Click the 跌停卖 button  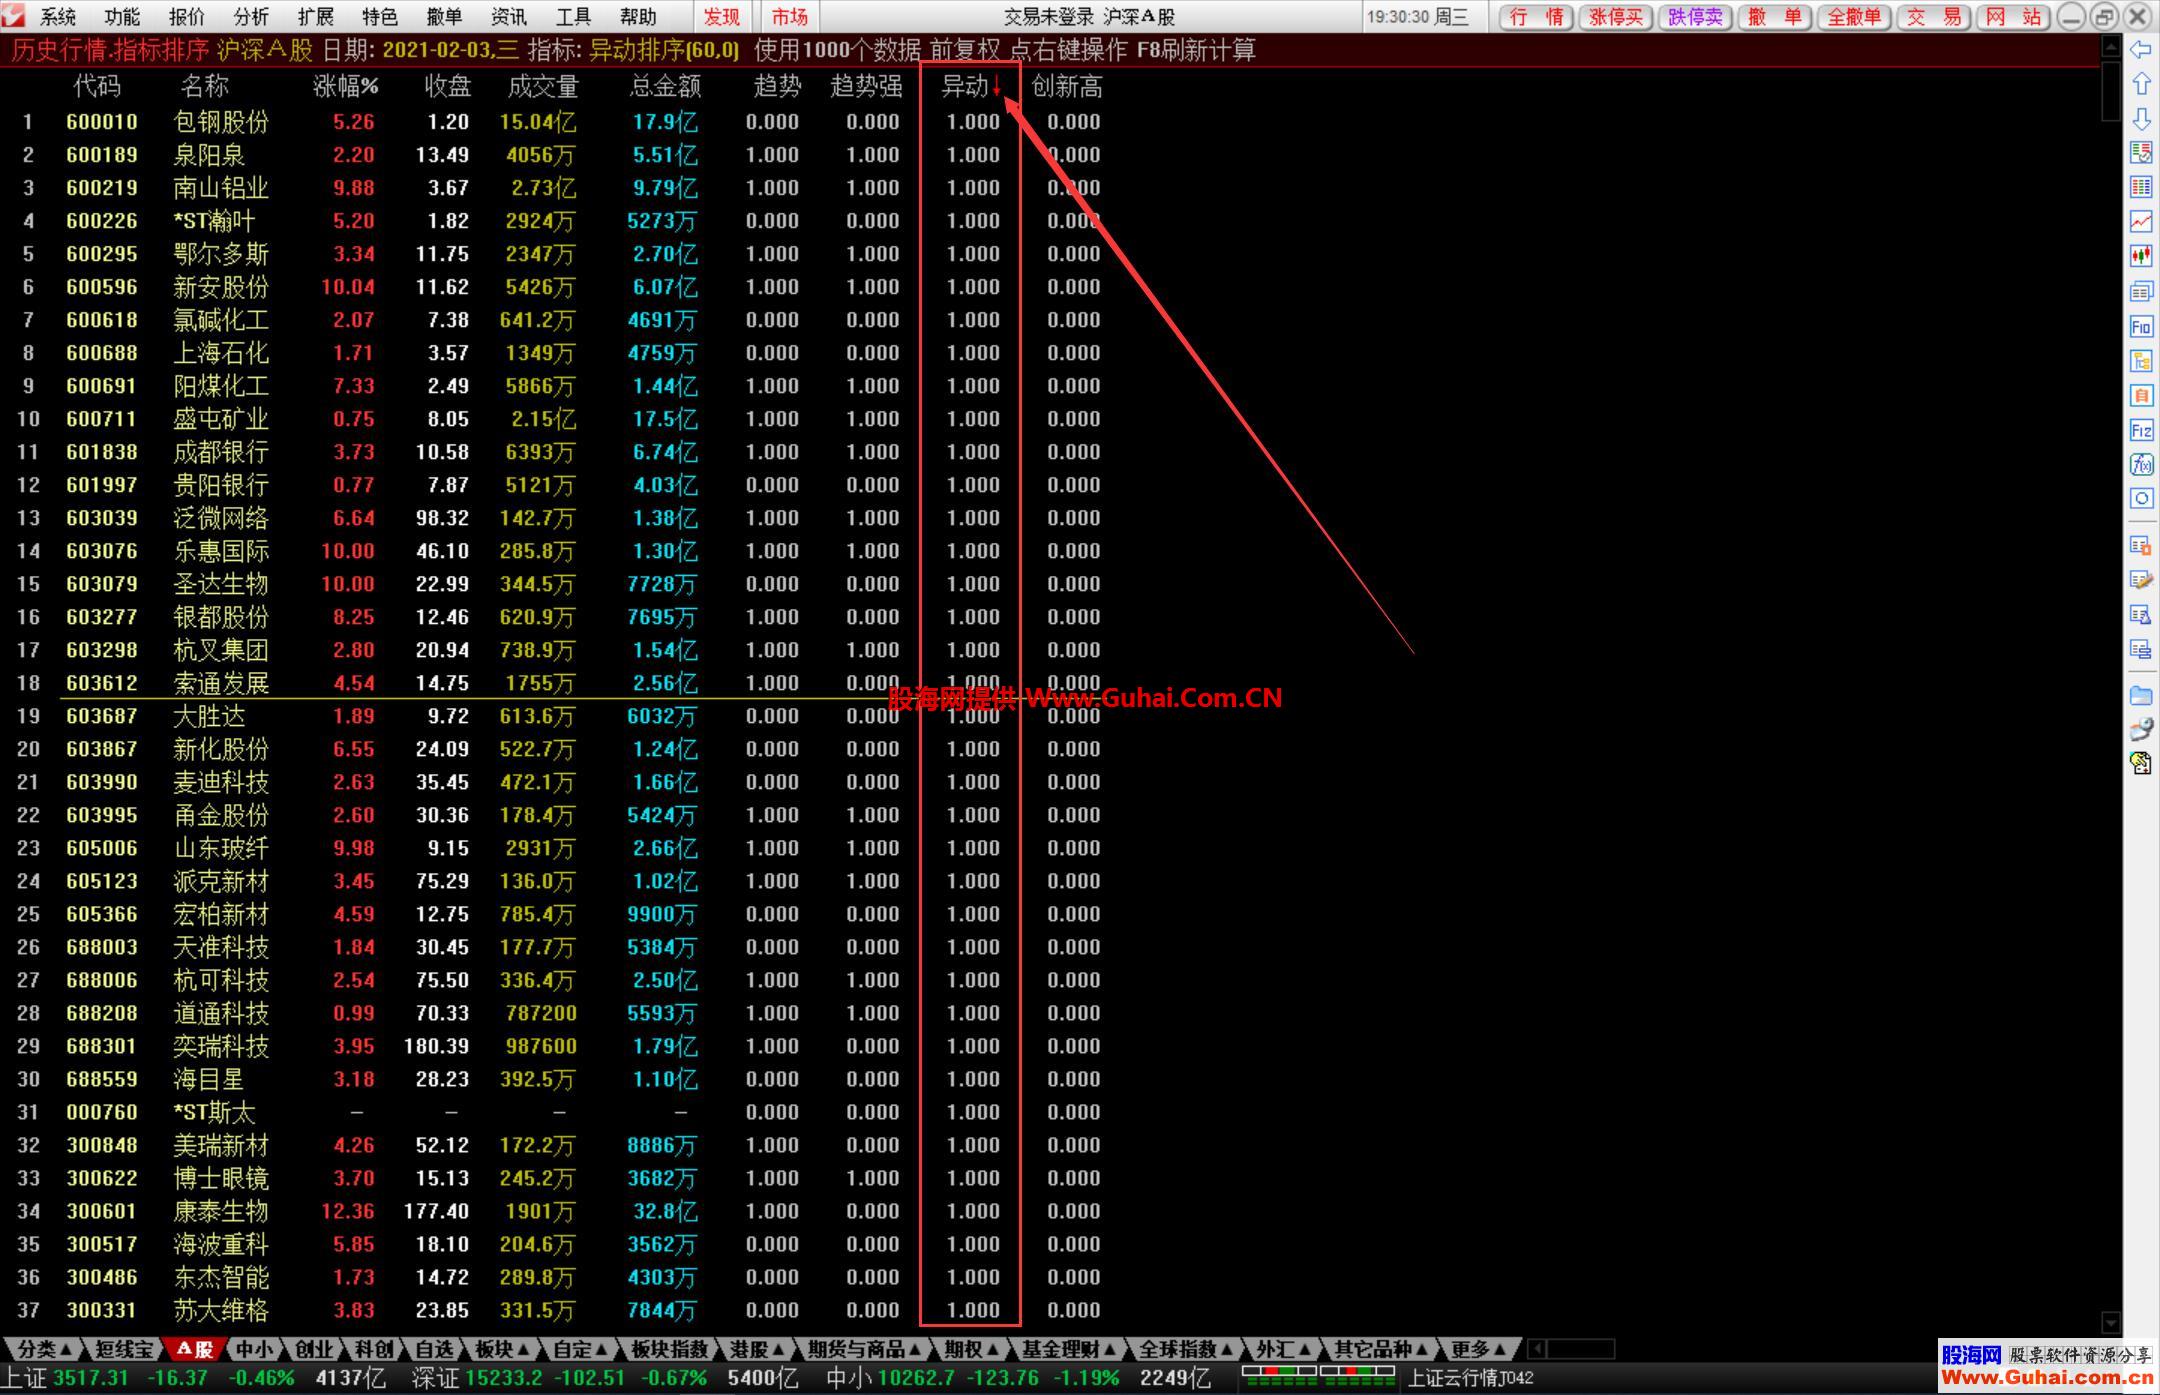tap(1696, 17)
